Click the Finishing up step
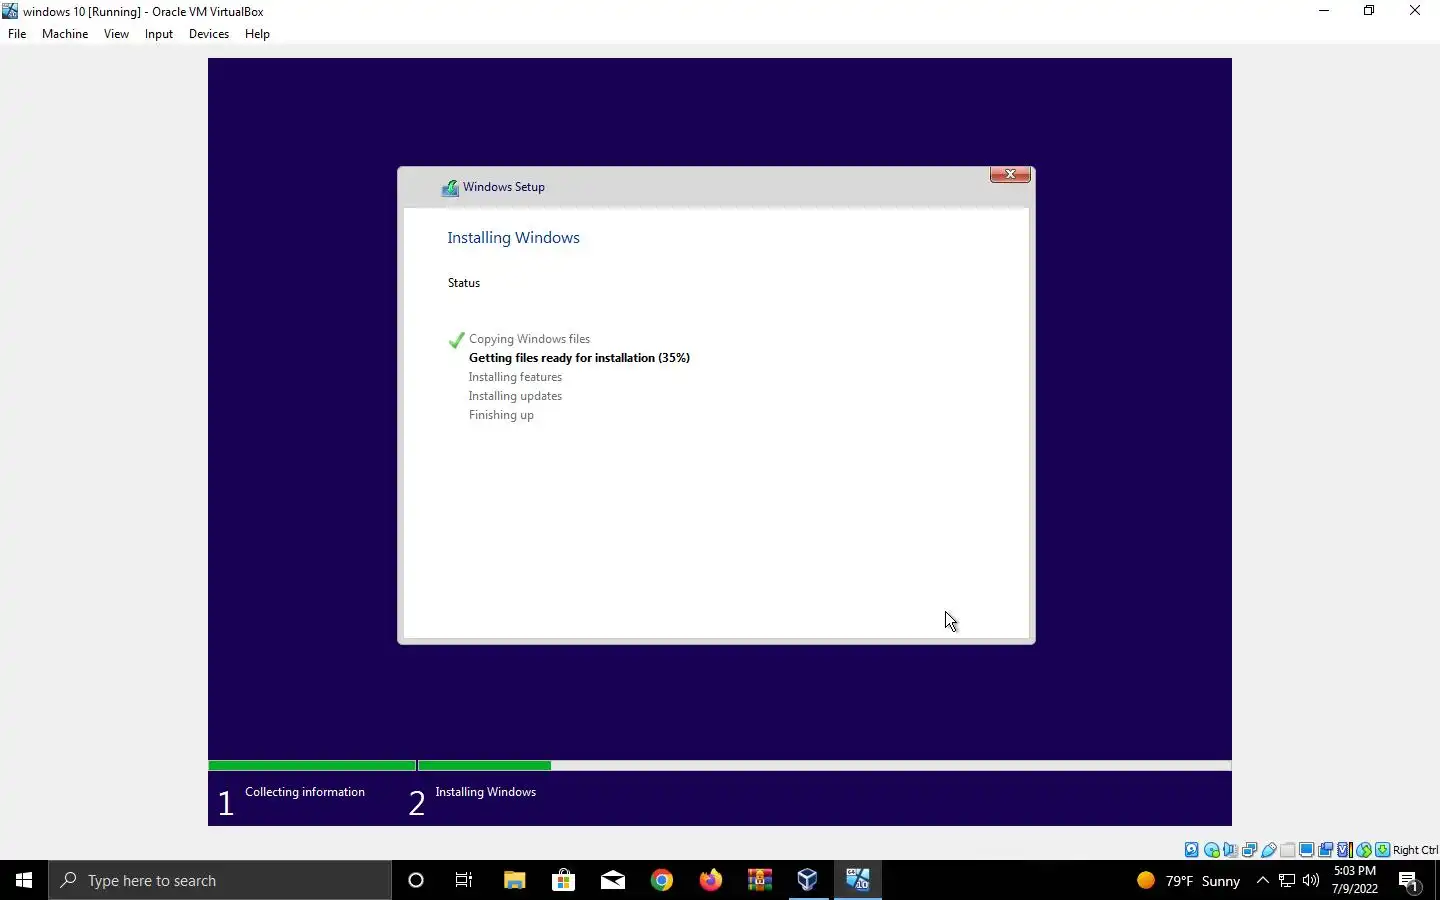This screenshot has height=900, width=1440. pos(501,415)
